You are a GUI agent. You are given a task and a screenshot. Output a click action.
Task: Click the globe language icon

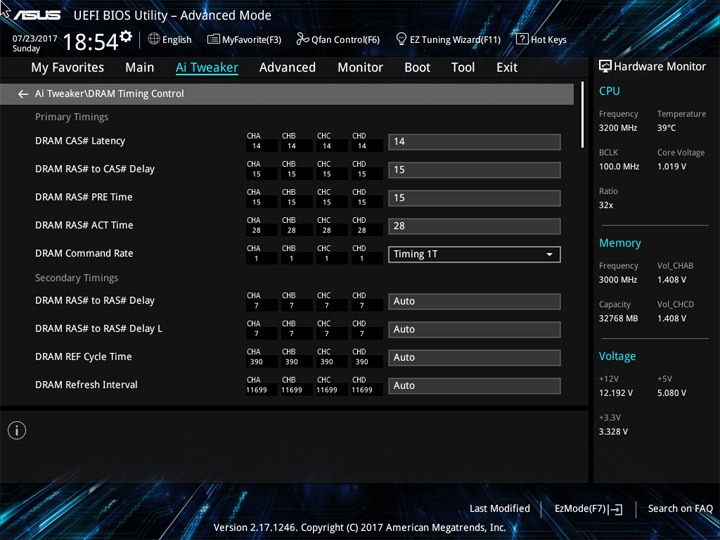(154, 40)
